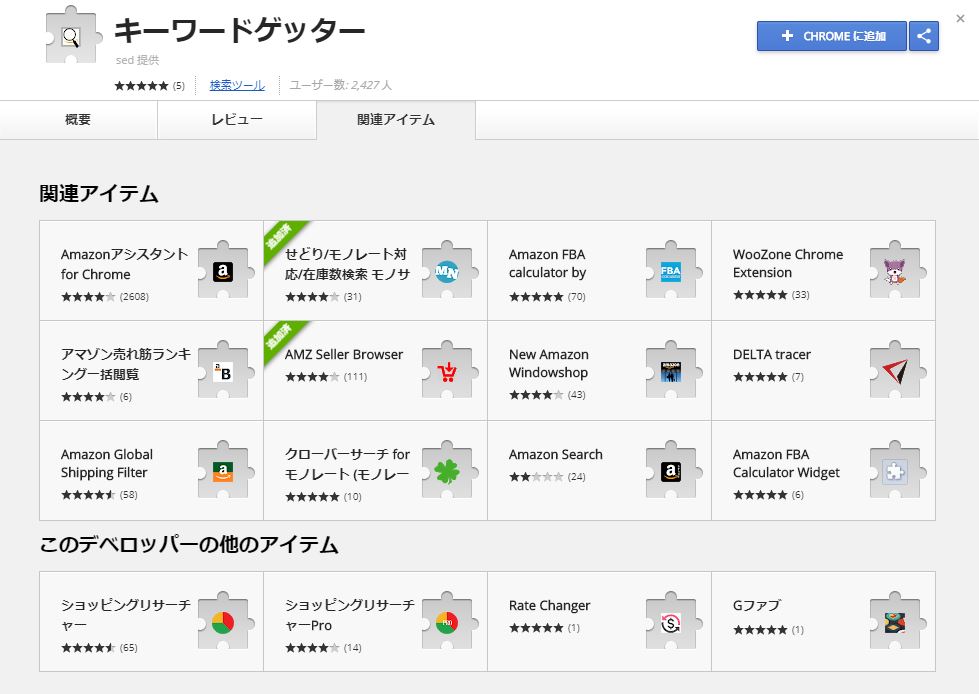Viewport: 979px width, 694px height.
Task: Open the ショッピングリサーチャーPro title
Action: click(350, 615)
